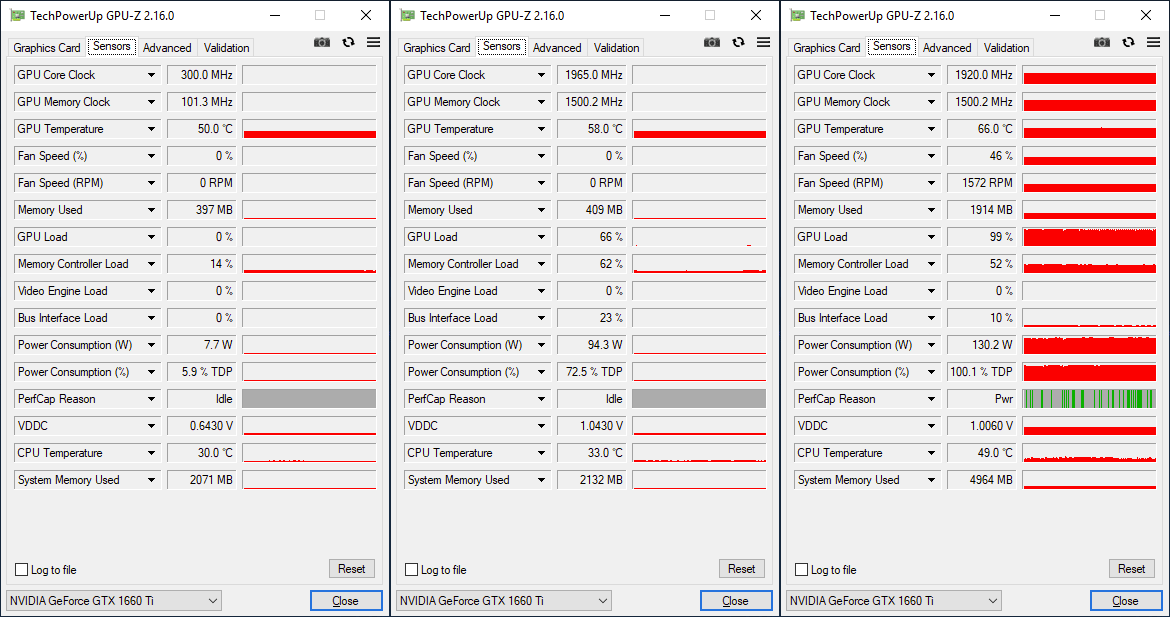Open the hamburger menu in leftmost GPU-Z window

point(373,42)
